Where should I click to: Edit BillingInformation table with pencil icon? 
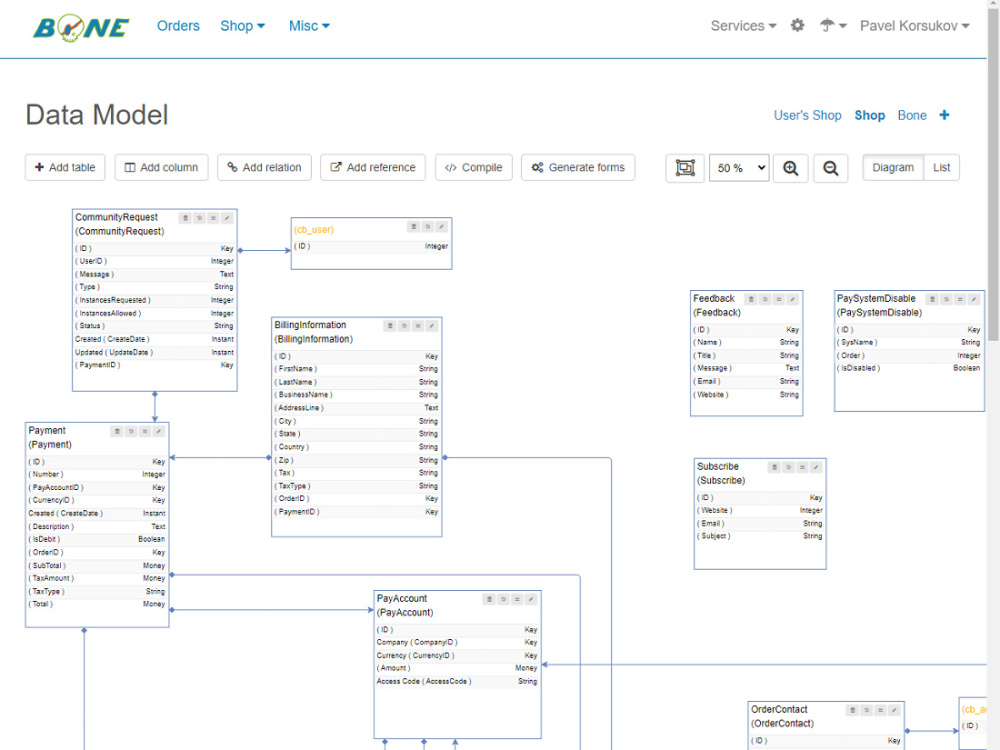tap(432, 326)
